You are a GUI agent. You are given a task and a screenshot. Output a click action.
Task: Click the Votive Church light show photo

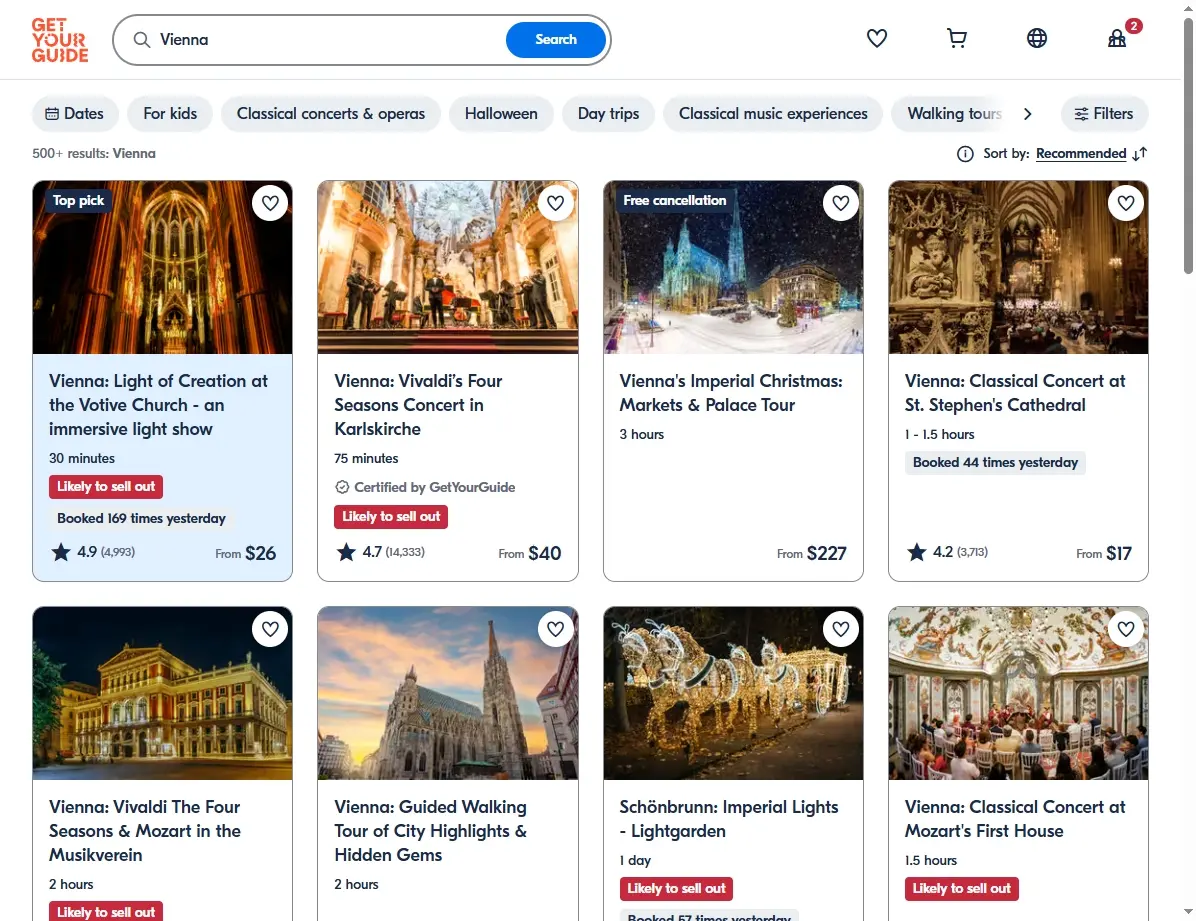coord(162,267)
